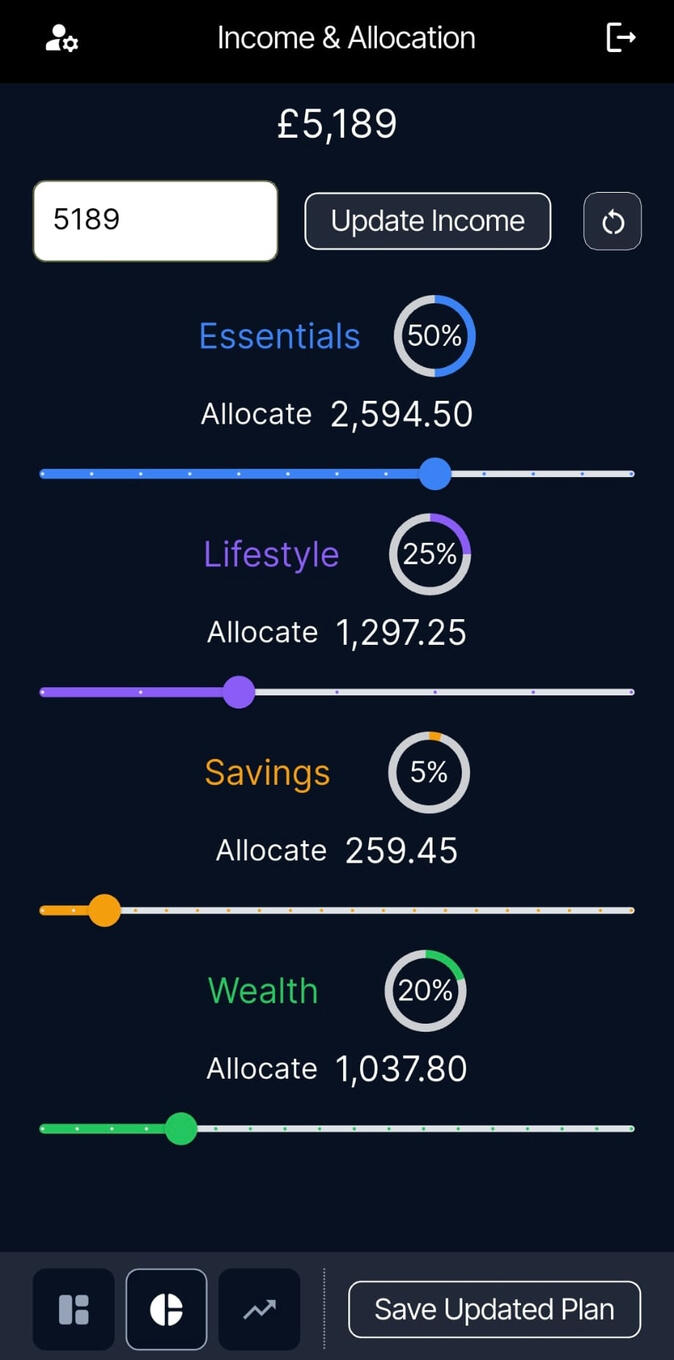Click the Wealth 20% progress ring
Image resolution: width=674 pixels, height=1360 pixels.
425,990
